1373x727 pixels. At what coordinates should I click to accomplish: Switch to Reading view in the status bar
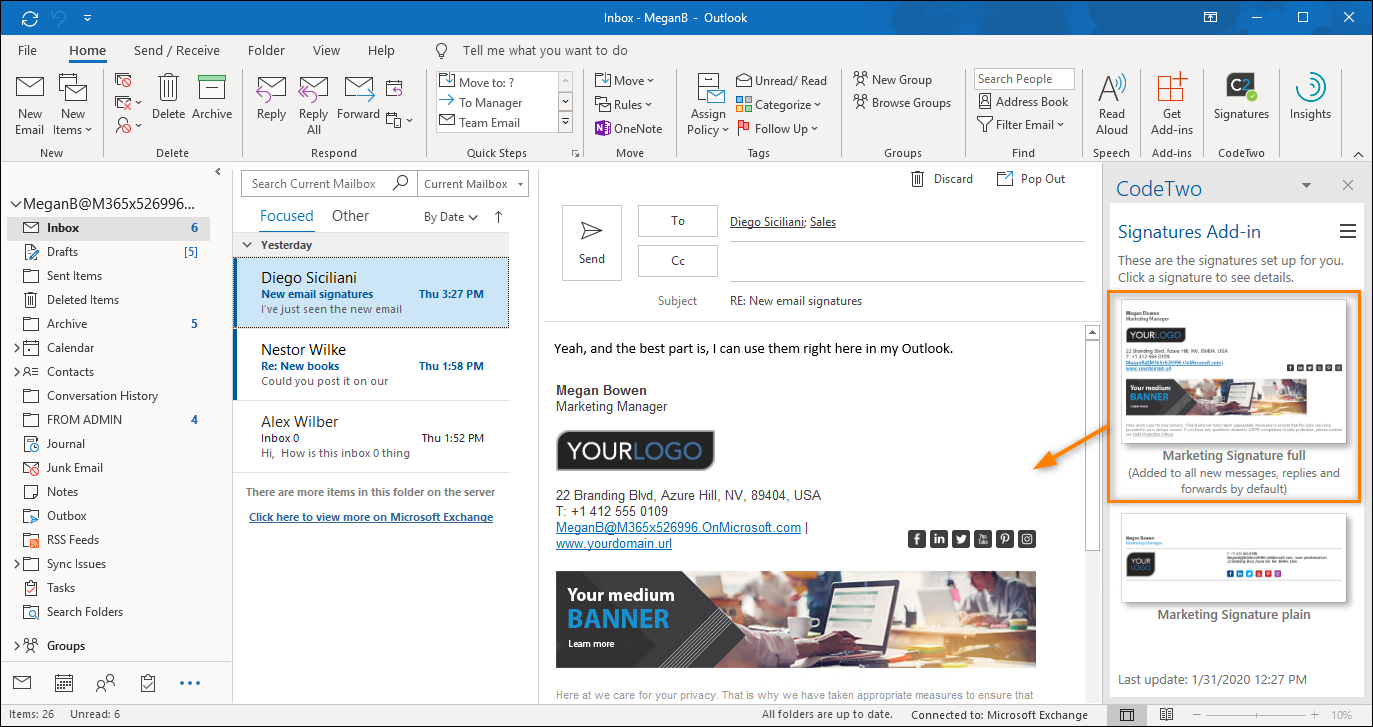pyautogui.click(x=1166, y=714)
